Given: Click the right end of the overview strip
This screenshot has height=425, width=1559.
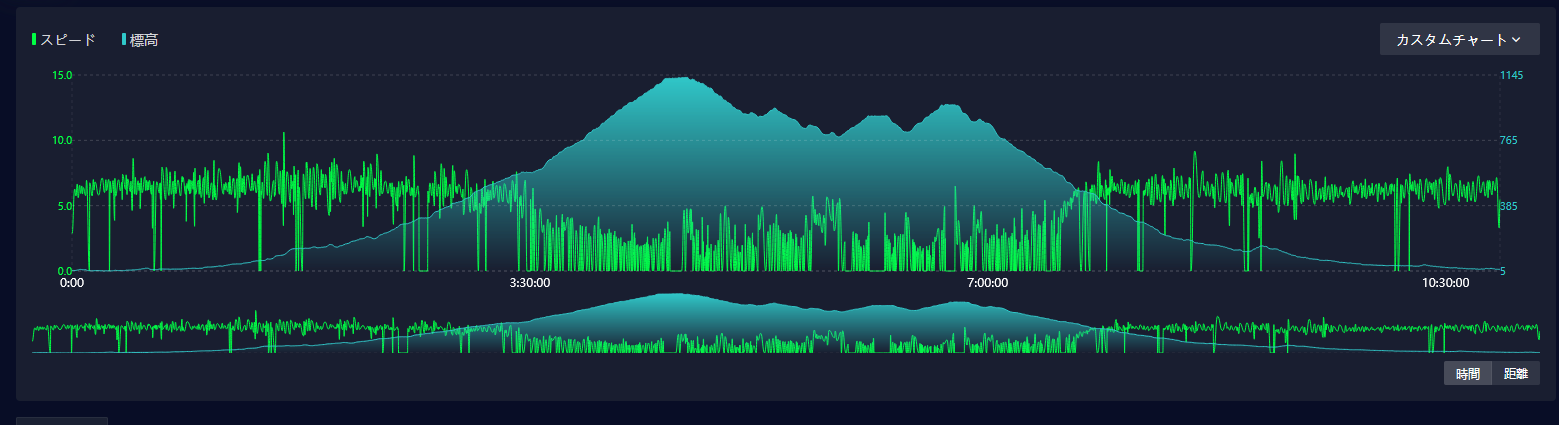Looking at the screenshot, I should coord(1538,330).
